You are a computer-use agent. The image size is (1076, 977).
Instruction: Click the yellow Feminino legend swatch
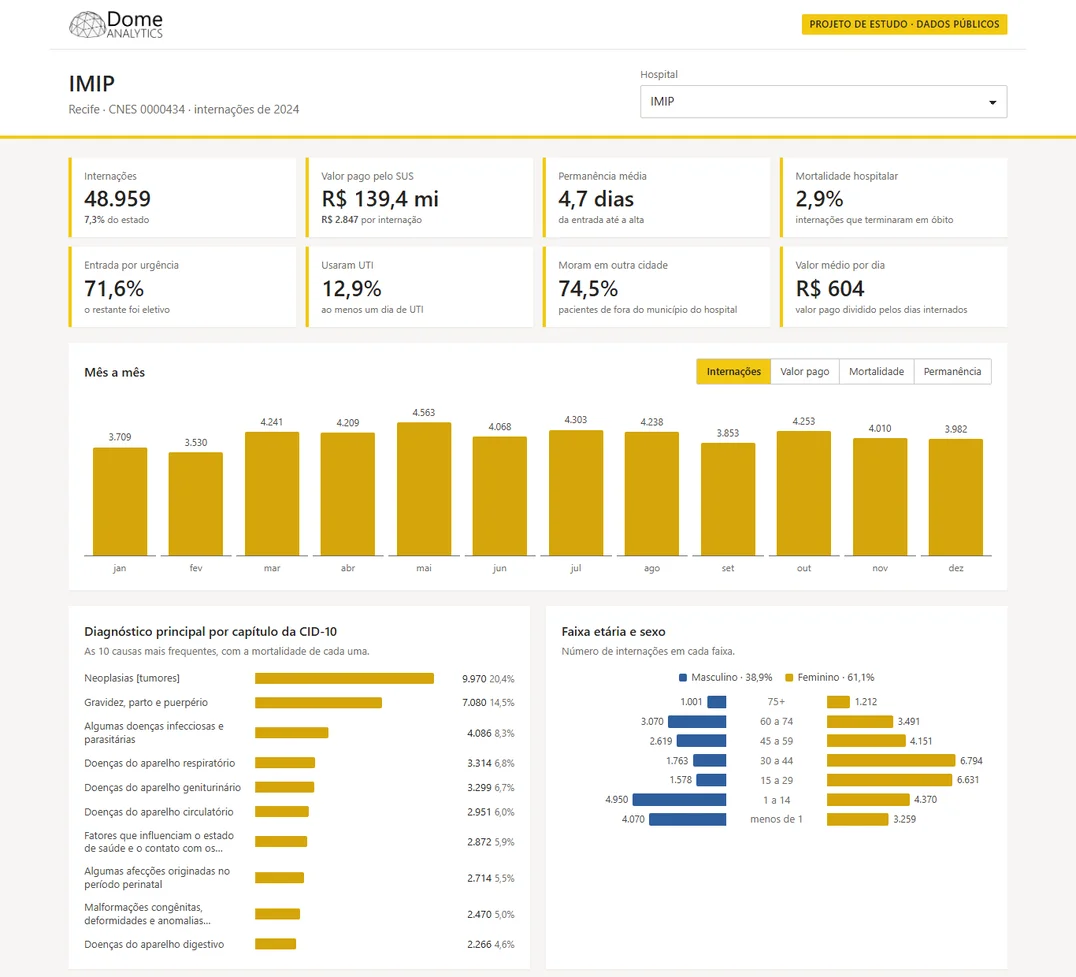[789, 678]
